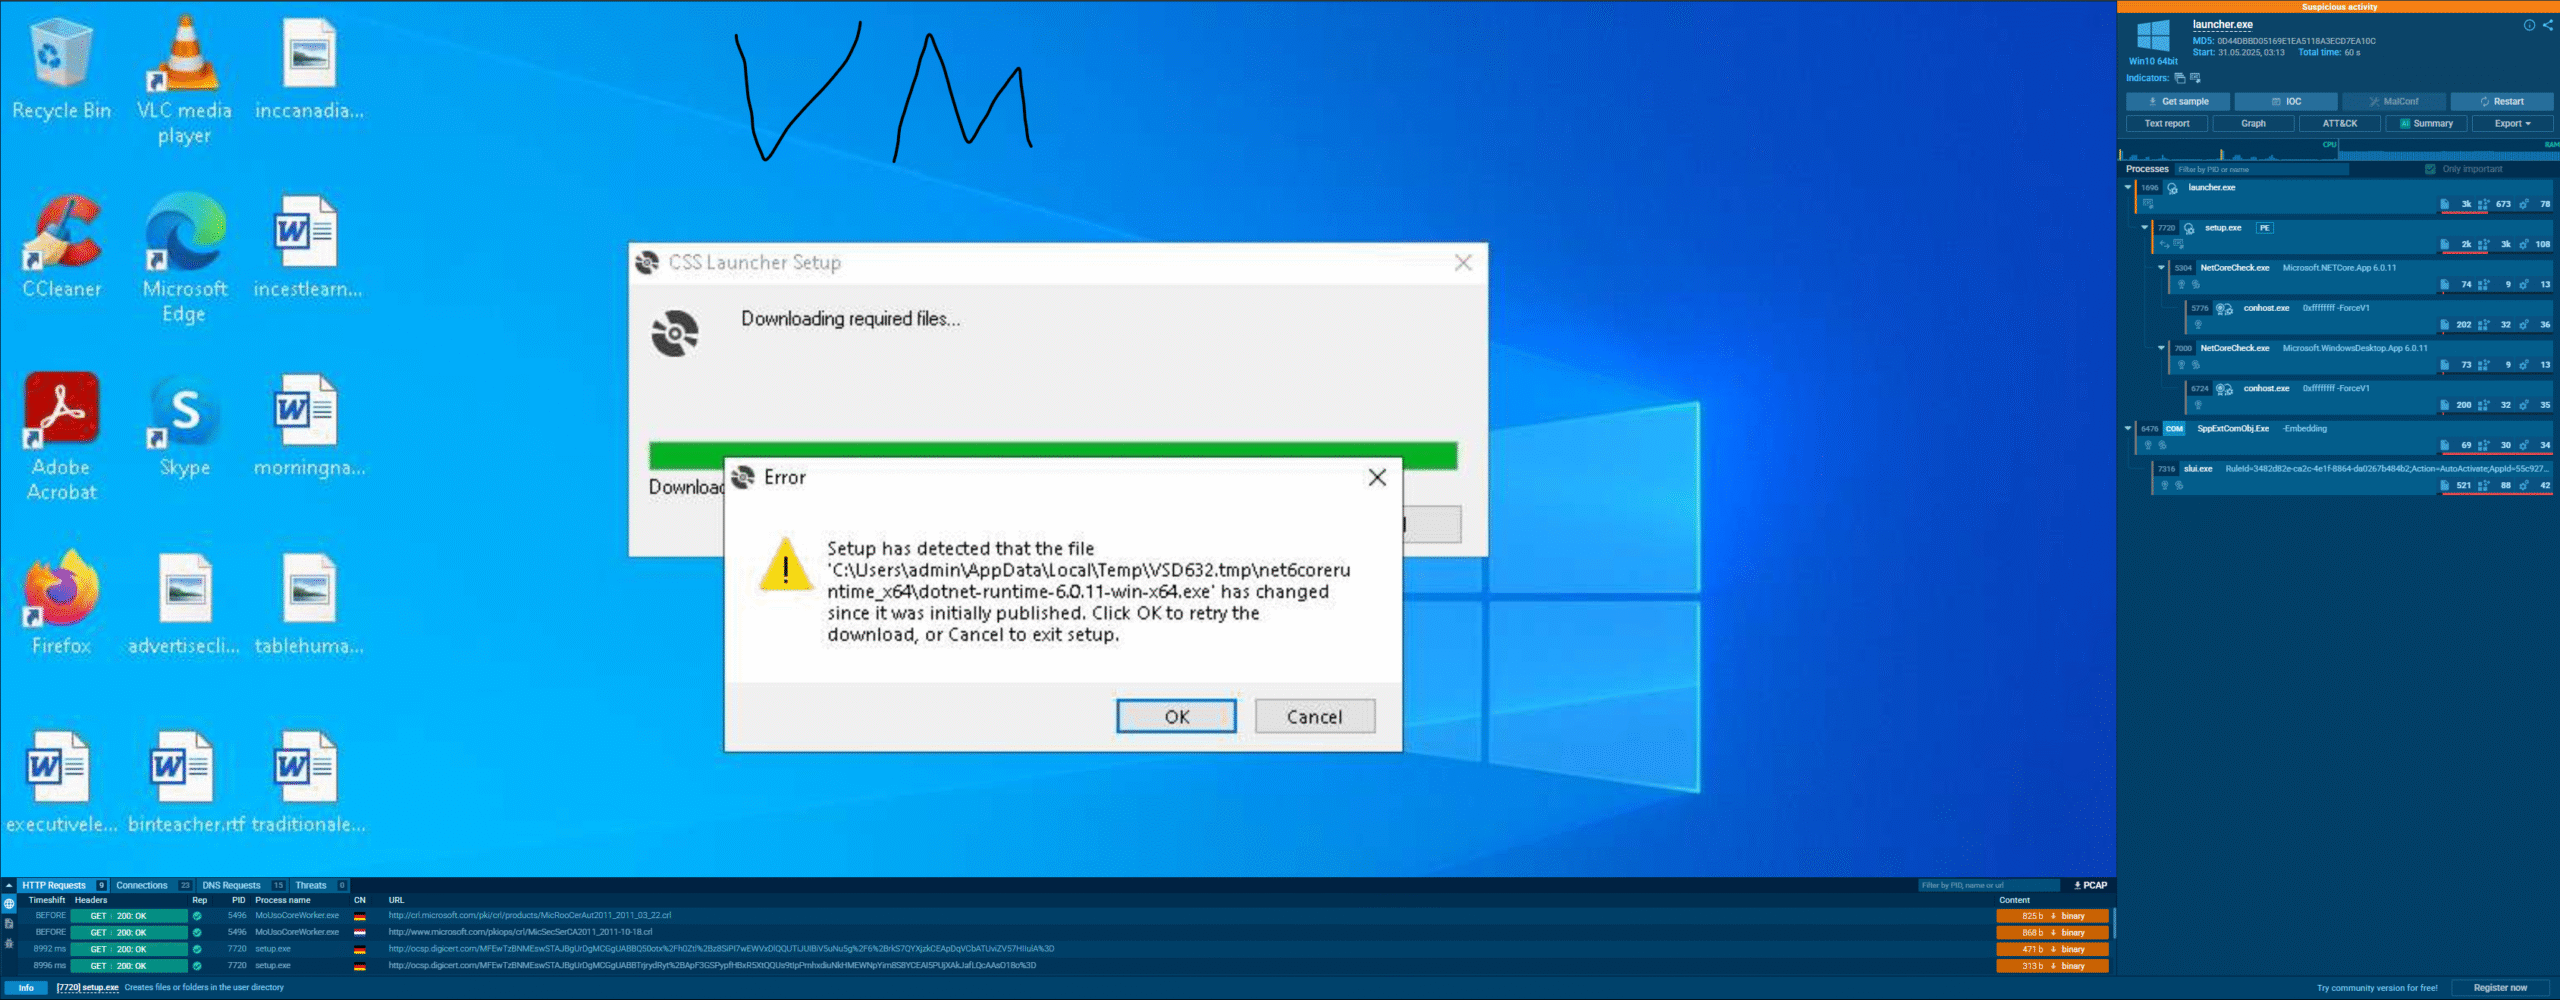Viewport: 2560px width, 1000px height.
Task: Open the Graph view
Action: click(2254, 124)
